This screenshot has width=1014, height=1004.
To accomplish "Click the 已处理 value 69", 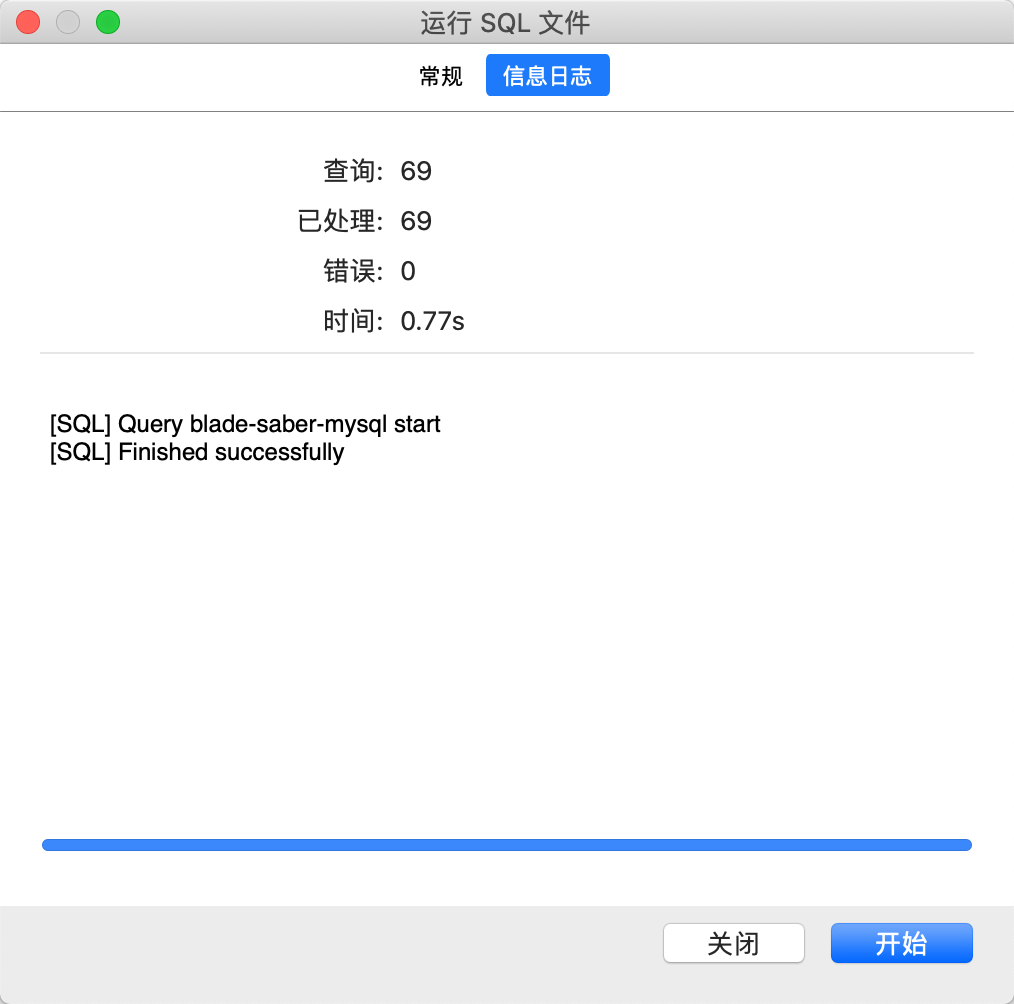I will pyautogui.click(x=416, y=221).
